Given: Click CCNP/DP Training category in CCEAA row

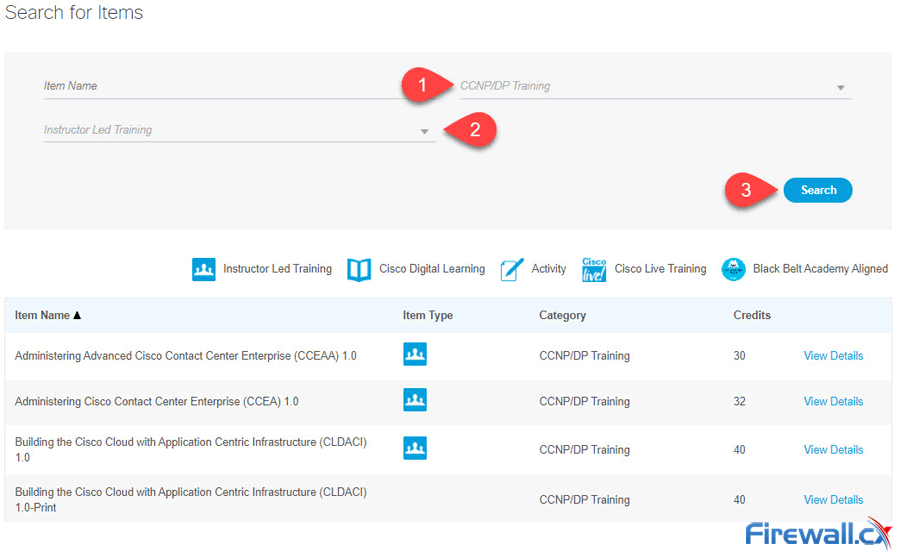Looking at the screenshot, I should 584,356.
